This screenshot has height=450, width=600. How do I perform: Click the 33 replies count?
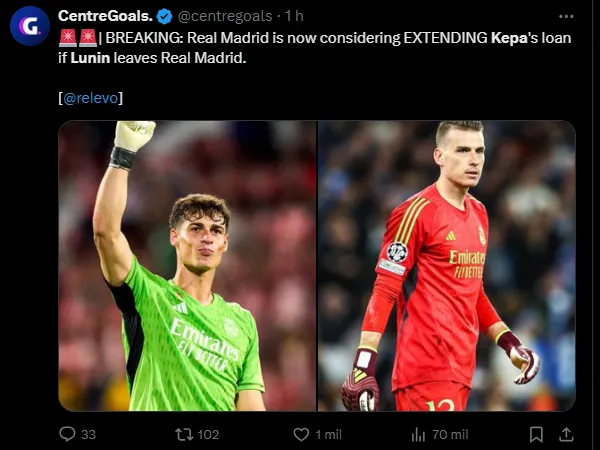coord(88,434)
